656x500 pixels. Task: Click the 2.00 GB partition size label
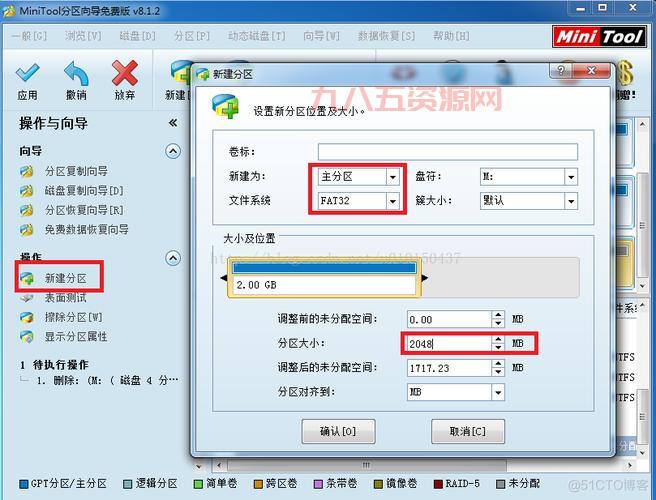coord(256,285)
